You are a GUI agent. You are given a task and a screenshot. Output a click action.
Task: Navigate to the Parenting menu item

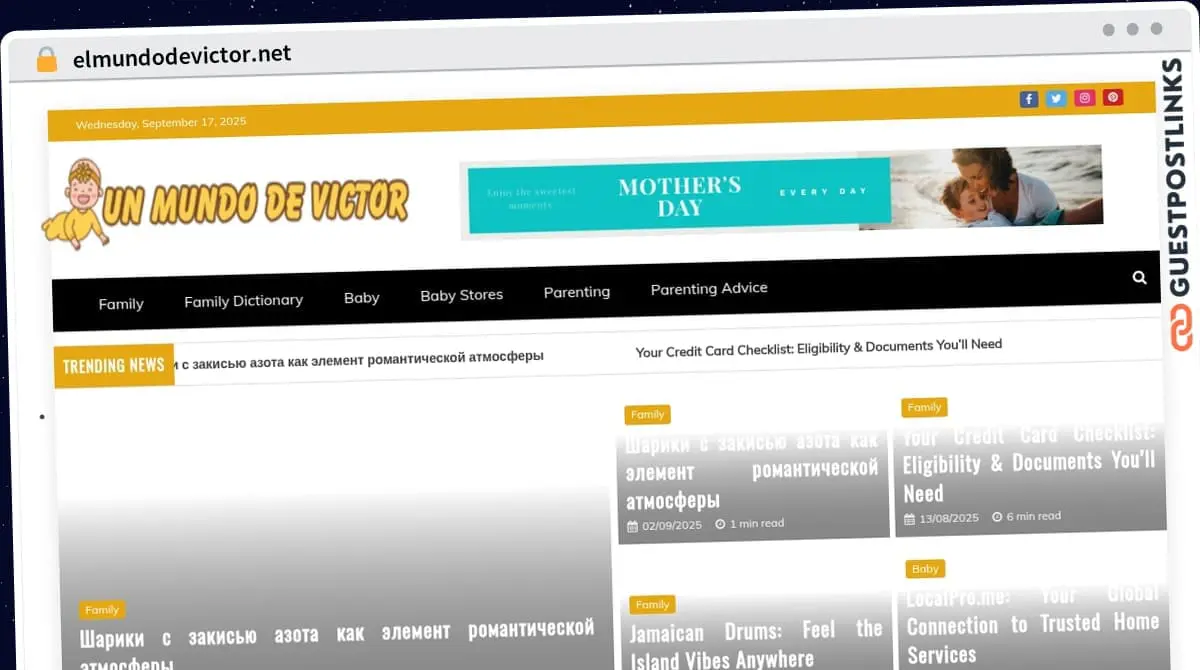[x=576, y=292]
